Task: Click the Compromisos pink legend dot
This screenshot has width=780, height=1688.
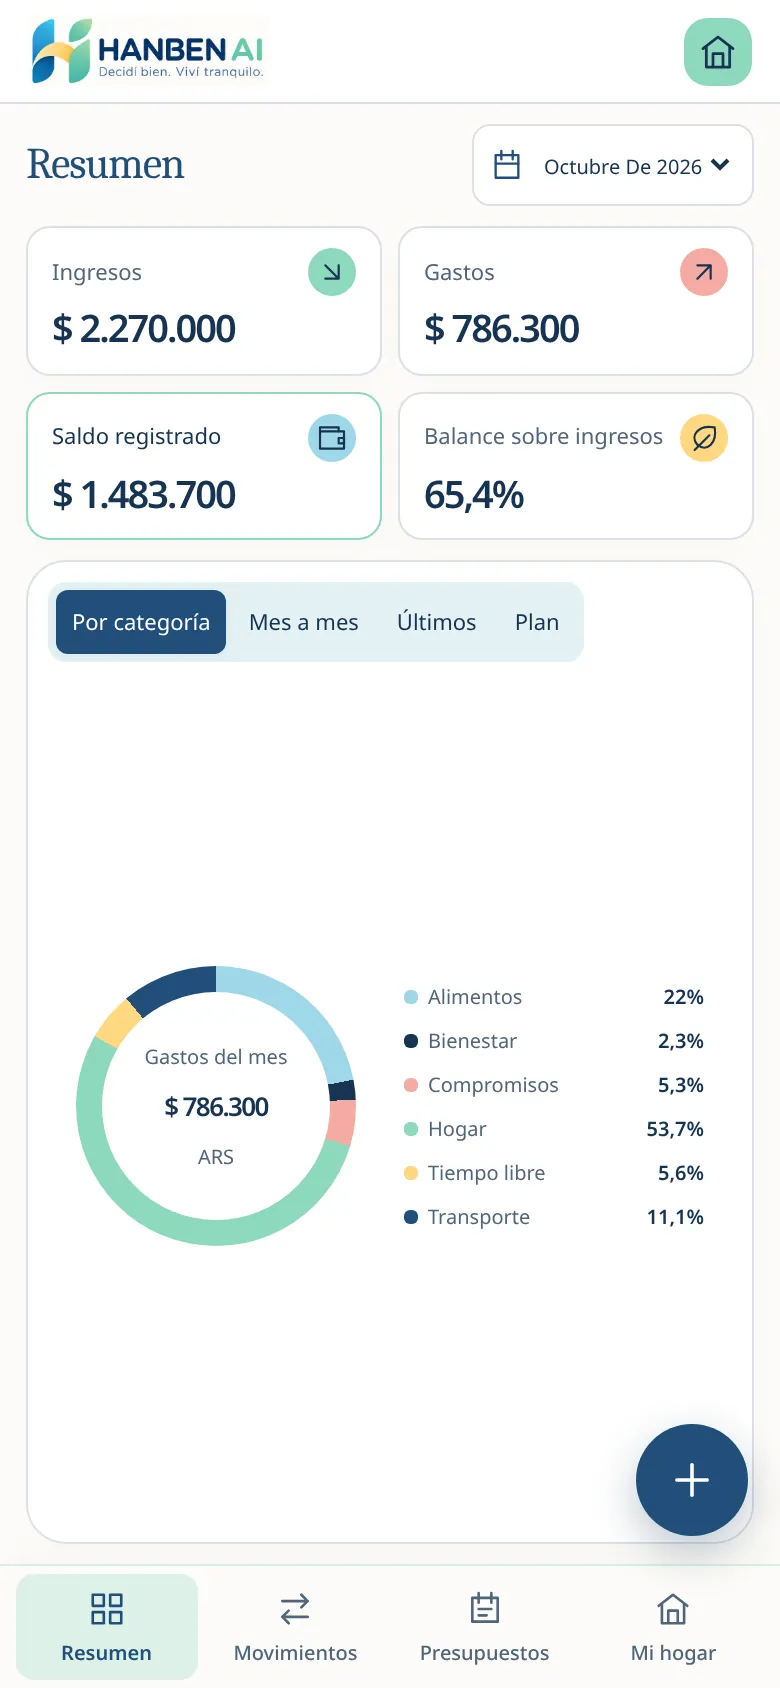Action: tap(410, 1085)
